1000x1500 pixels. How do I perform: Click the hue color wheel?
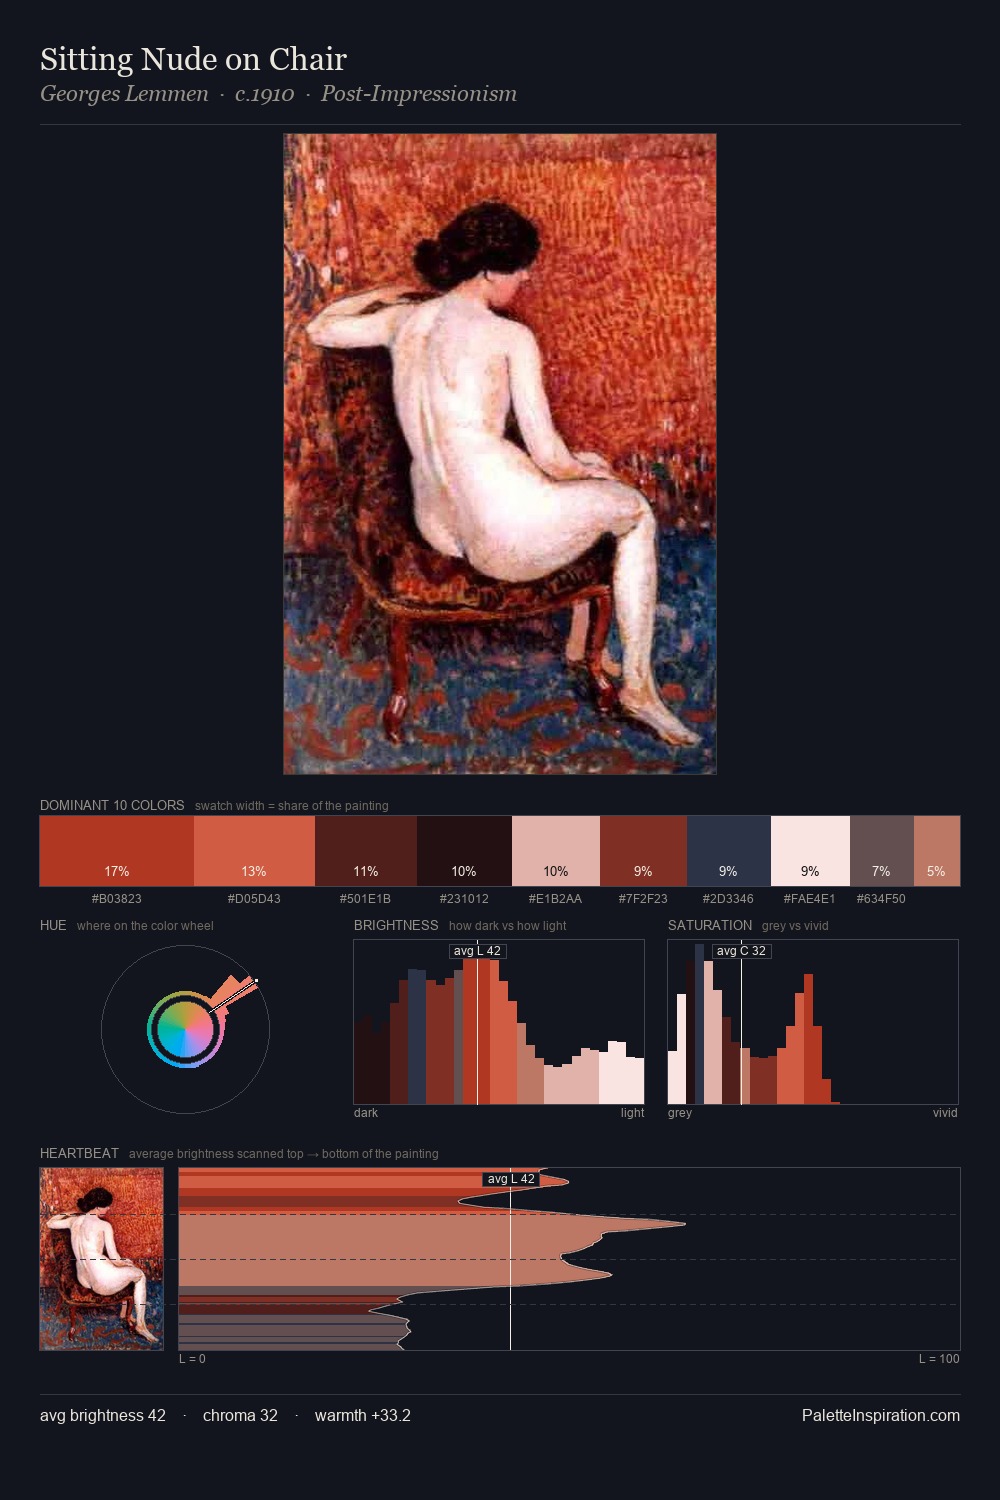tap(185, 1029)
